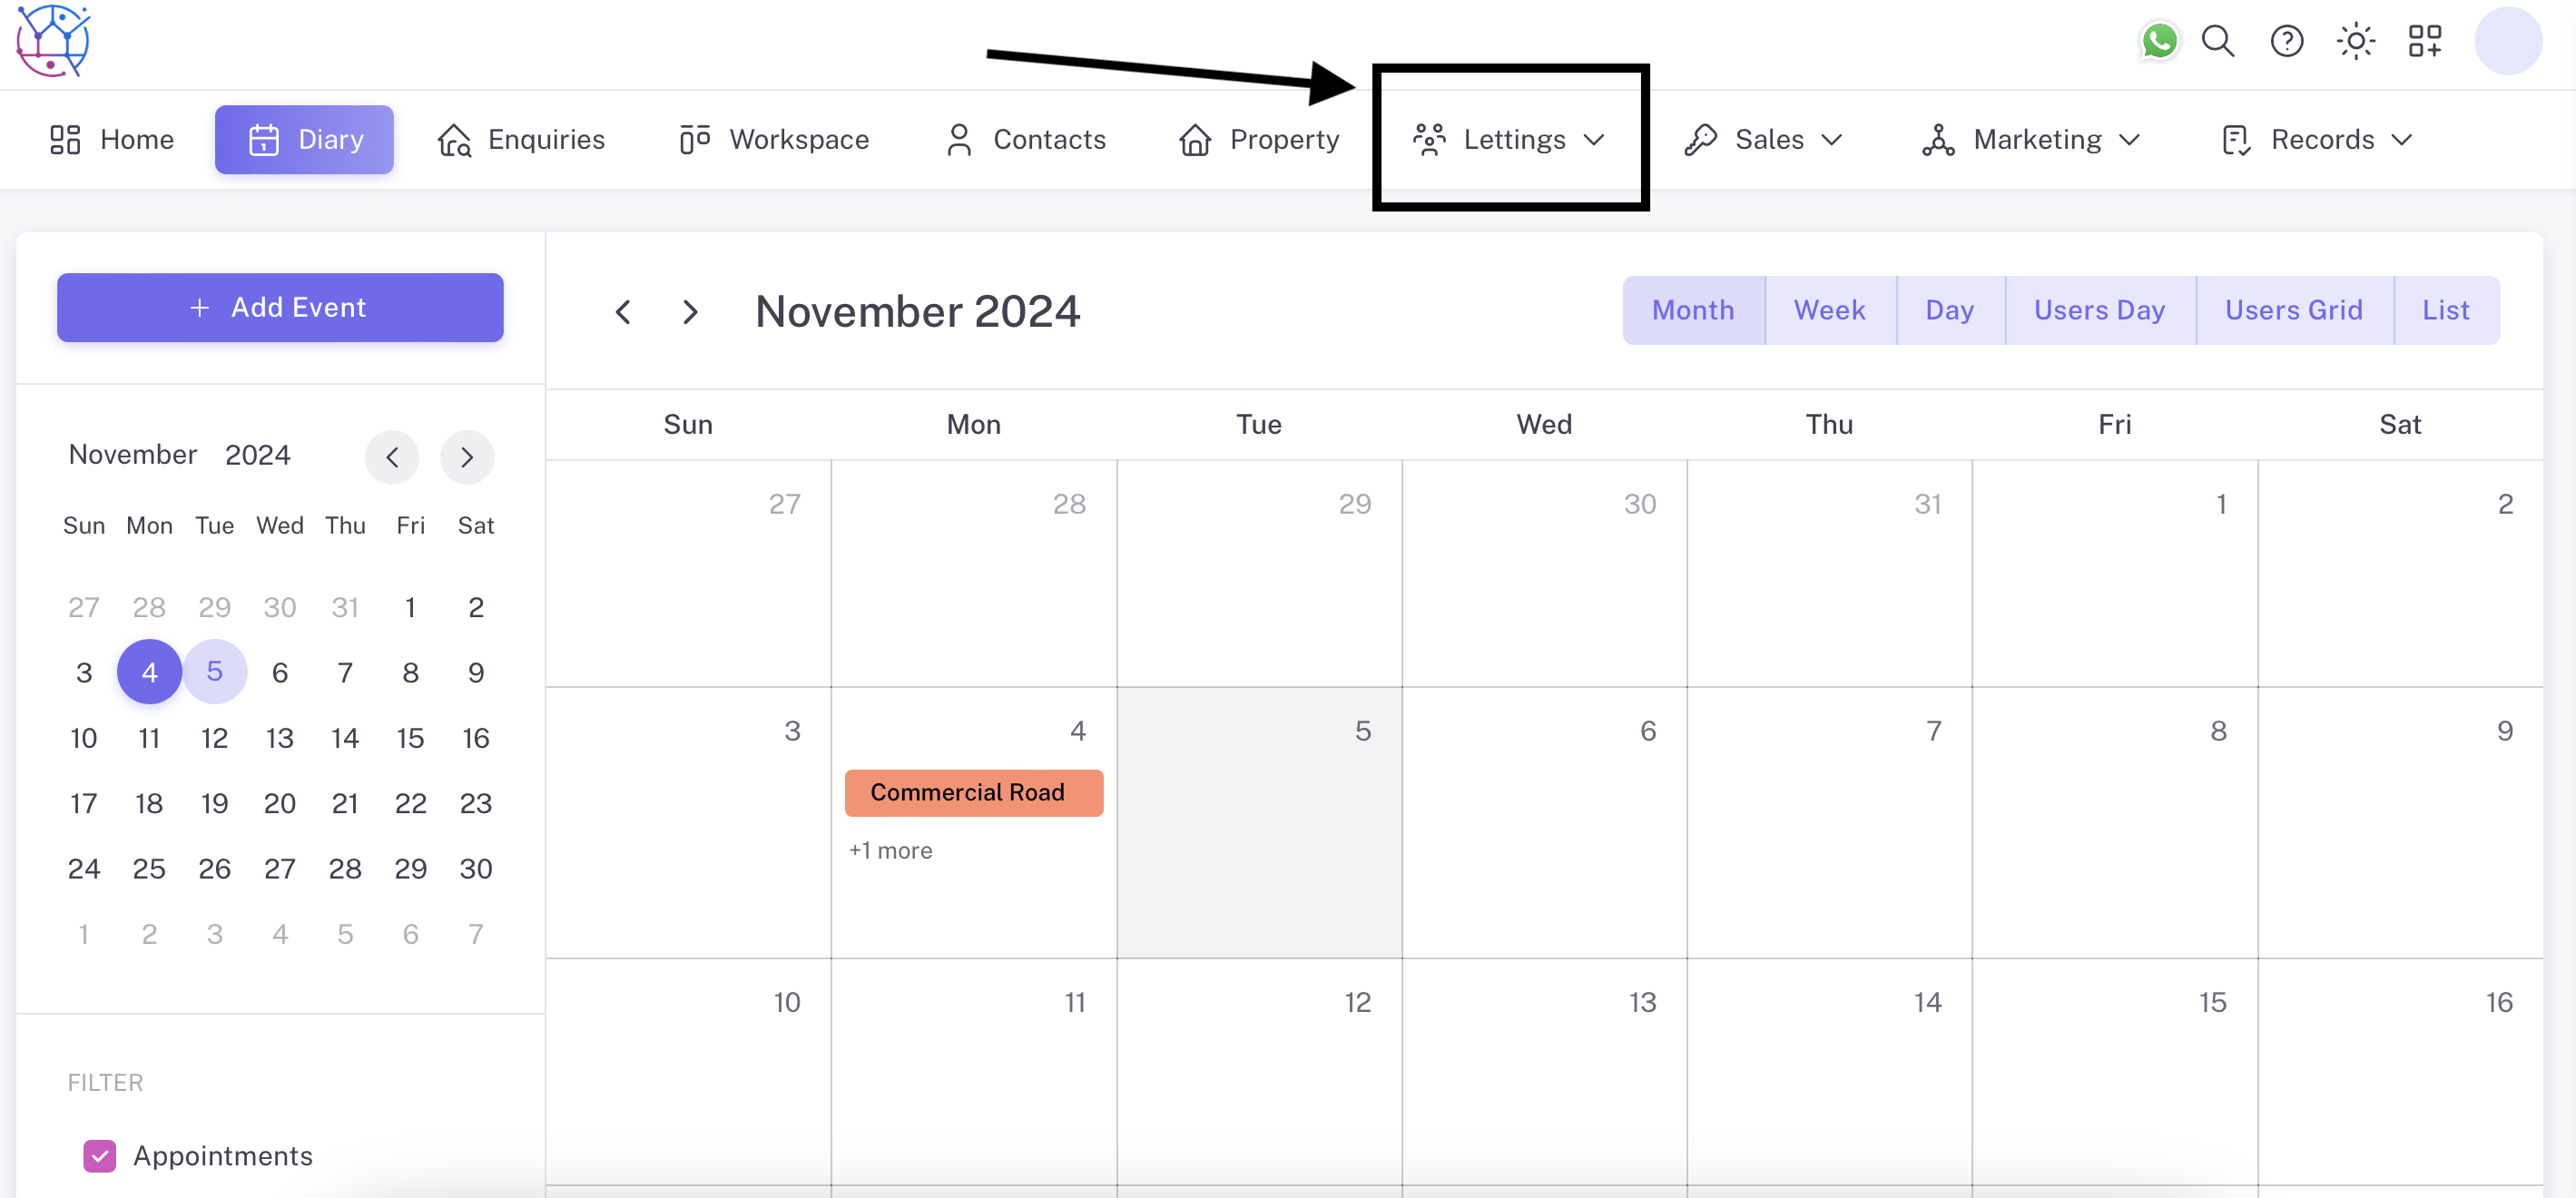Screen dimensions: 2576x1198
Task: Open WhatsApp from the top bar
Action: coord(2159,41)
